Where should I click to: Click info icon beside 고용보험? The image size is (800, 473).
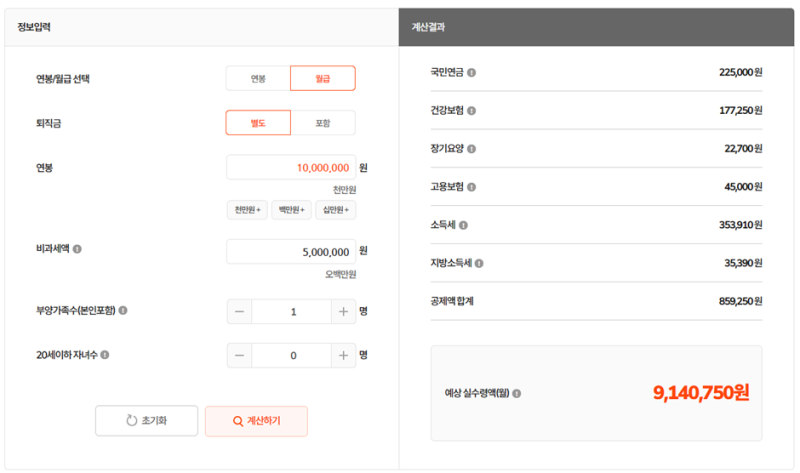coord(471,187)
